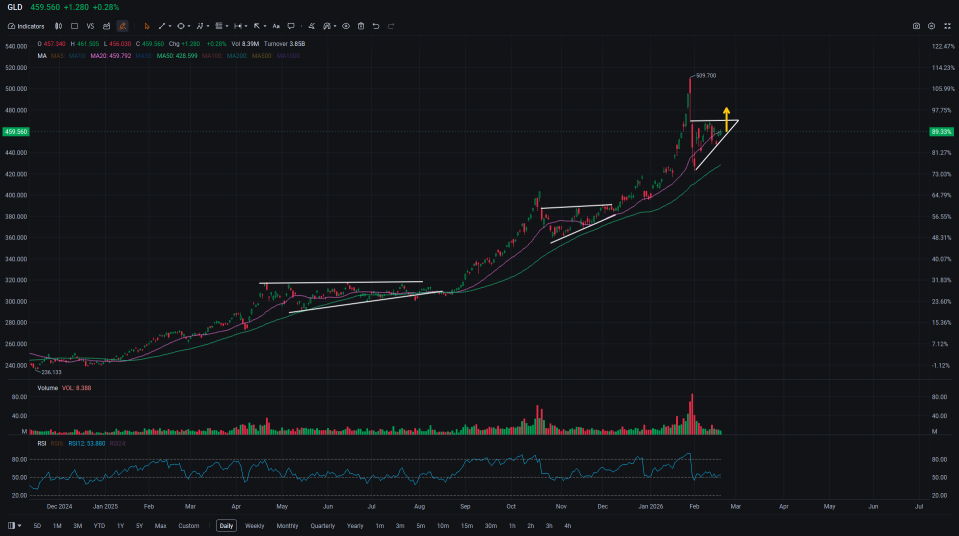959x536 pixels.
Task: Open the Custom range option
Action: click(188, 526)
